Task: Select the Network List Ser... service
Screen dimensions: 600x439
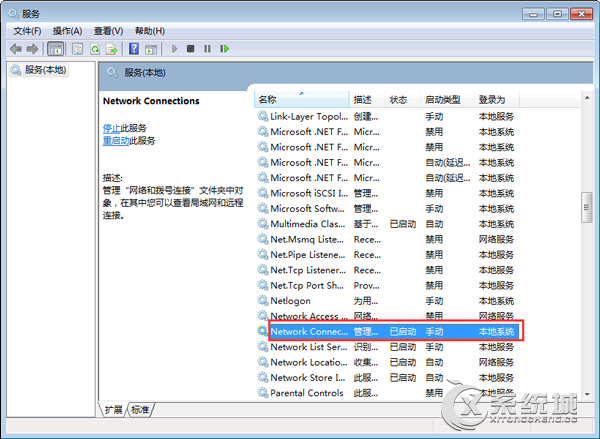Action: (x=388, y=347)
